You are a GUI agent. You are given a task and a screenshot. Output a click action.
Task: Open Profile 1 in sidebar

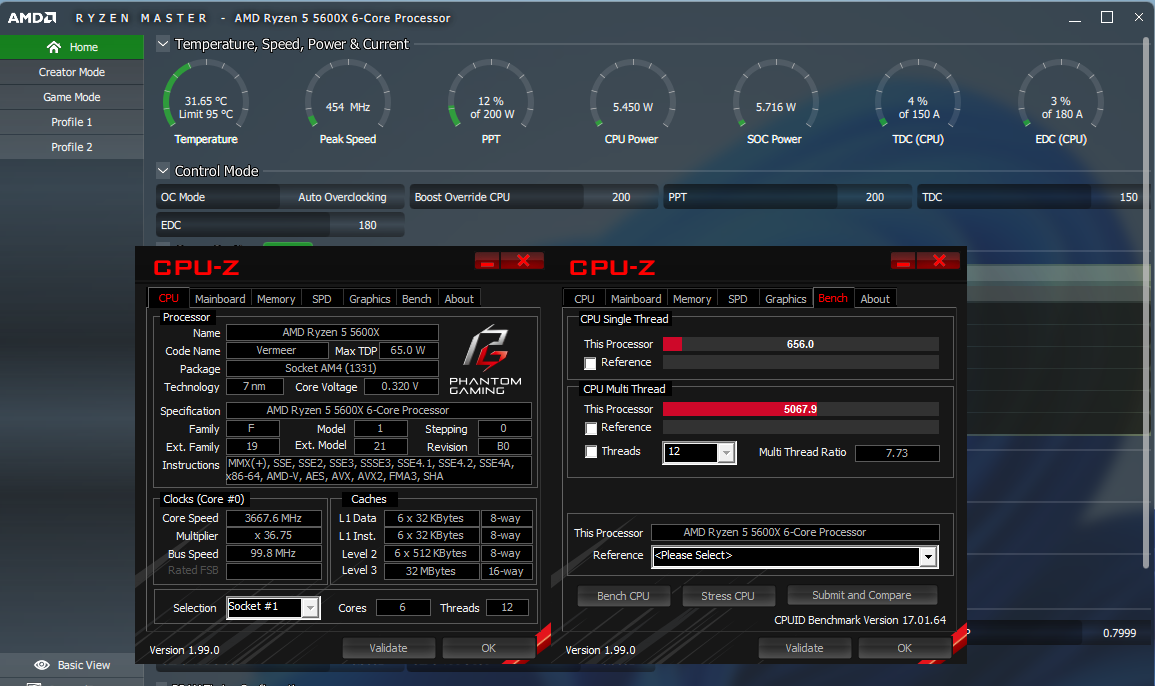pos(71,122)
